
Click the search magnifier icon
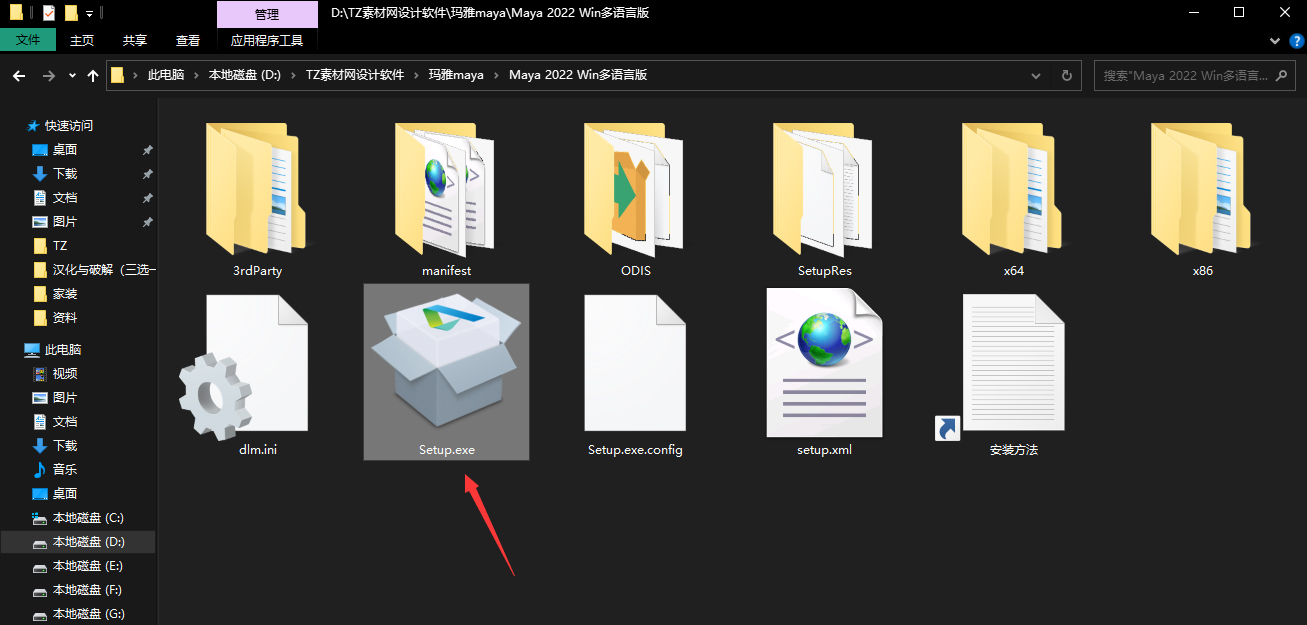[x=1282, y=75]
